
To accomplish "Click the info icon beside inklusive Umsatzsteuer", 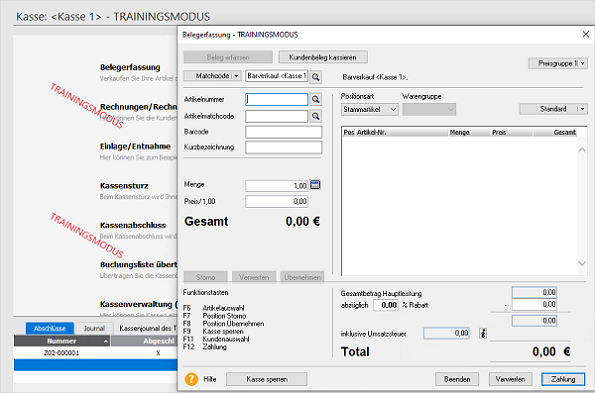I will [x=483, y=333].
